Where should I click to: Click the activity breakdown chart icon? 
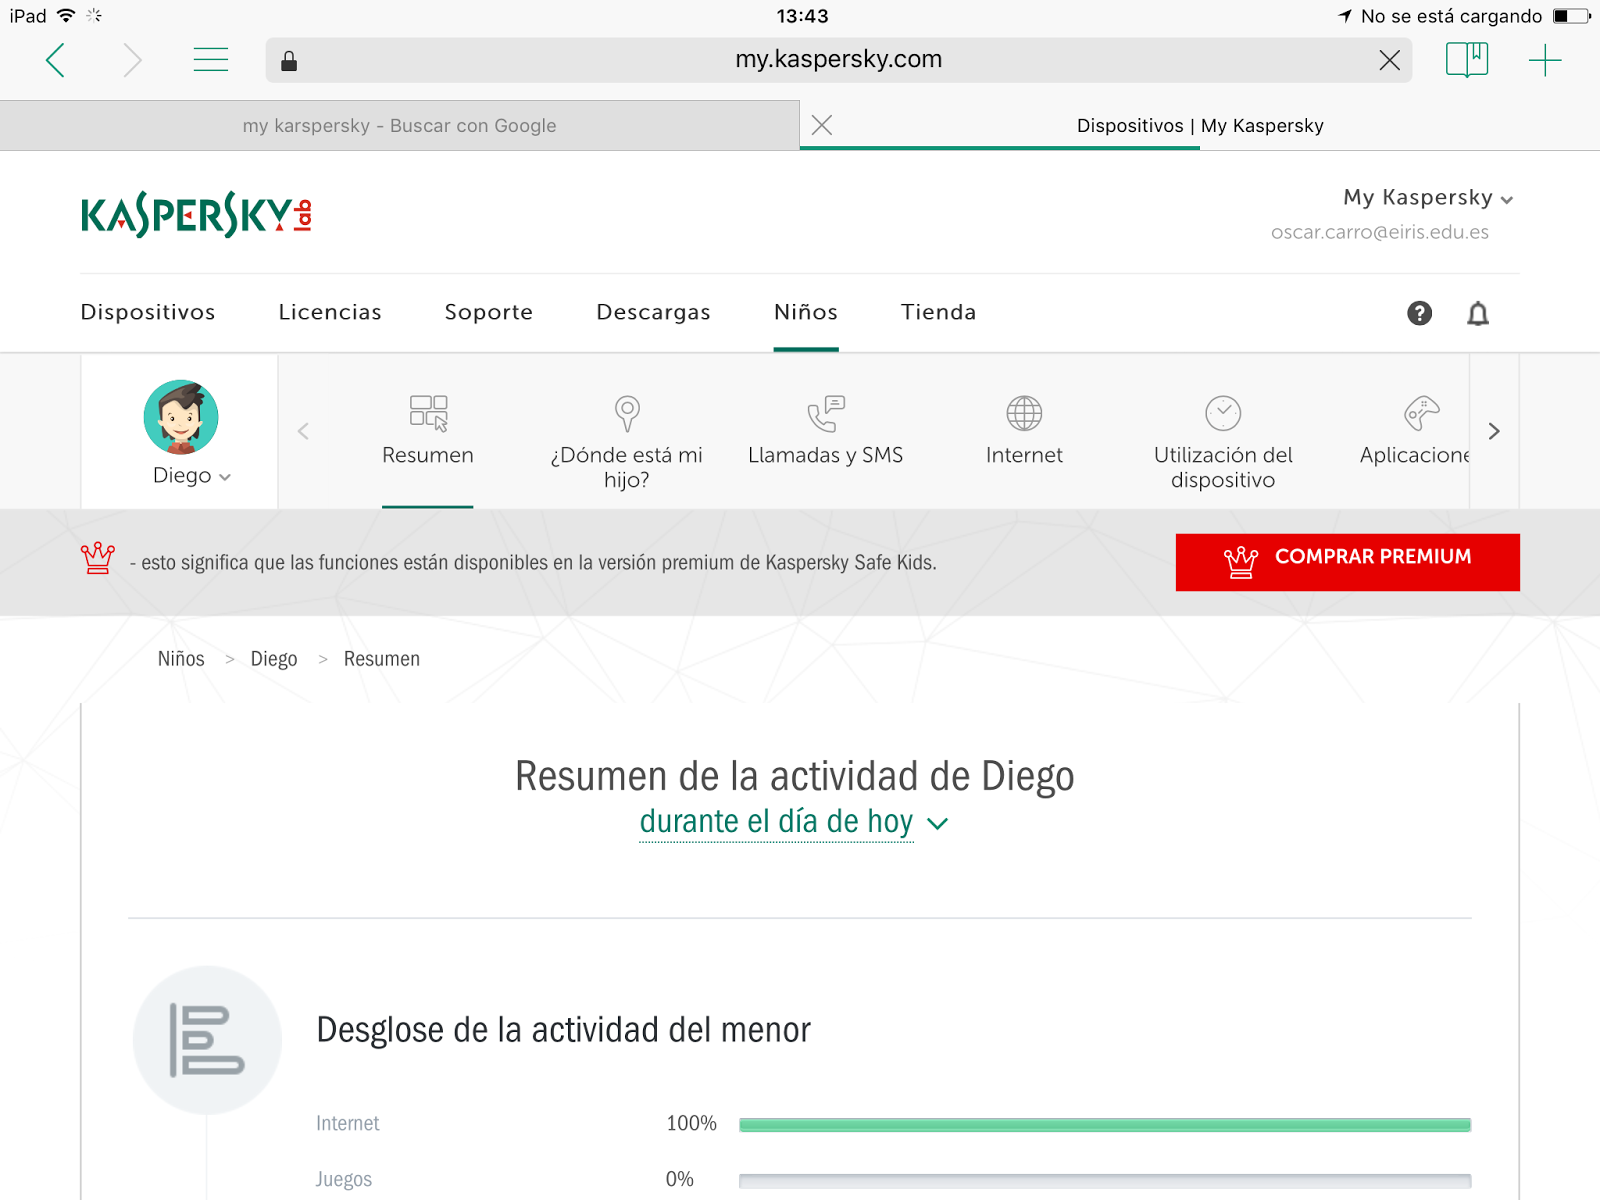[207, 1040]
